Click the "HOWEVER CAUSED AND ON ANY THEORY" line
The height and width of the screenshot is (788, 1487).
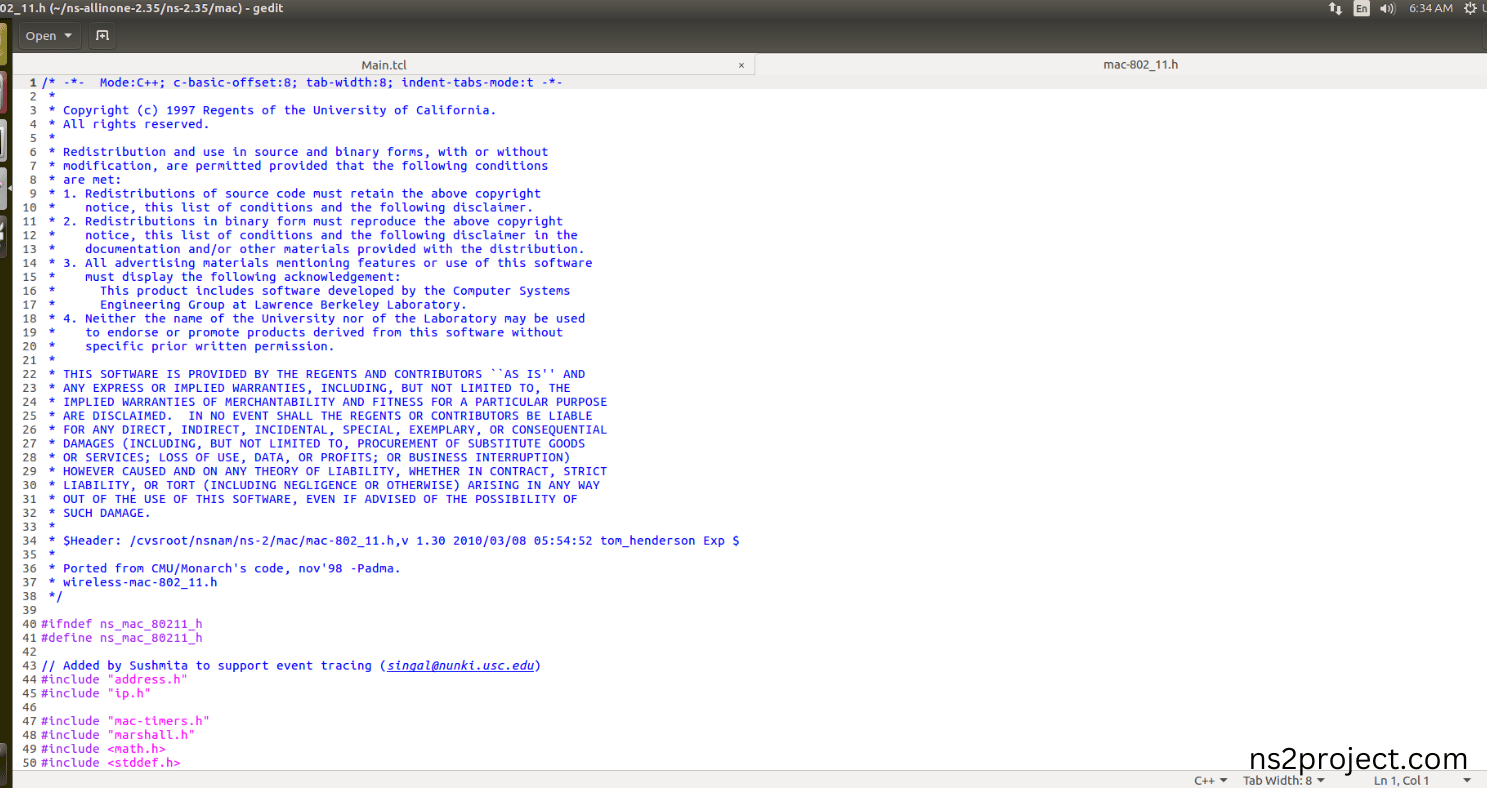pyautogui.click(x=327, y=471)
